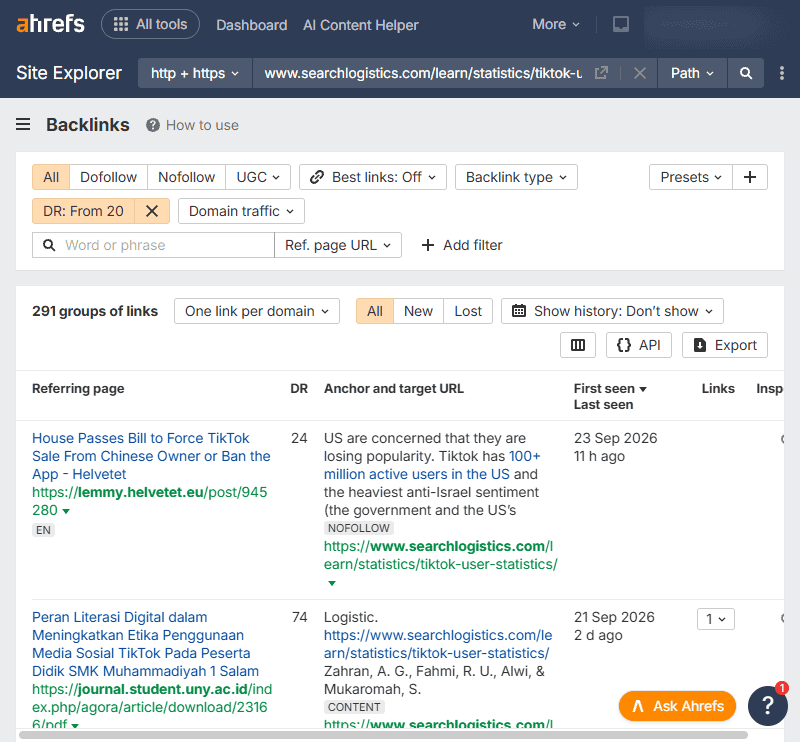The height and width of the screenshot is (742, 800).
Task: Open the journal.student.uny.ac.id URL
Action: (x=152, y=707)
